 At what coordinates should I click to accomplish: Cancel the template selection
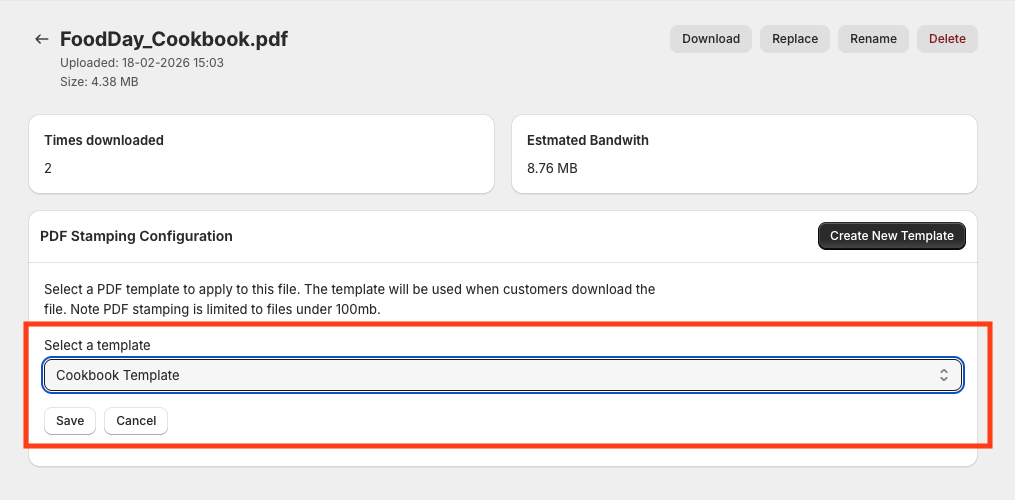coord(136,421)
